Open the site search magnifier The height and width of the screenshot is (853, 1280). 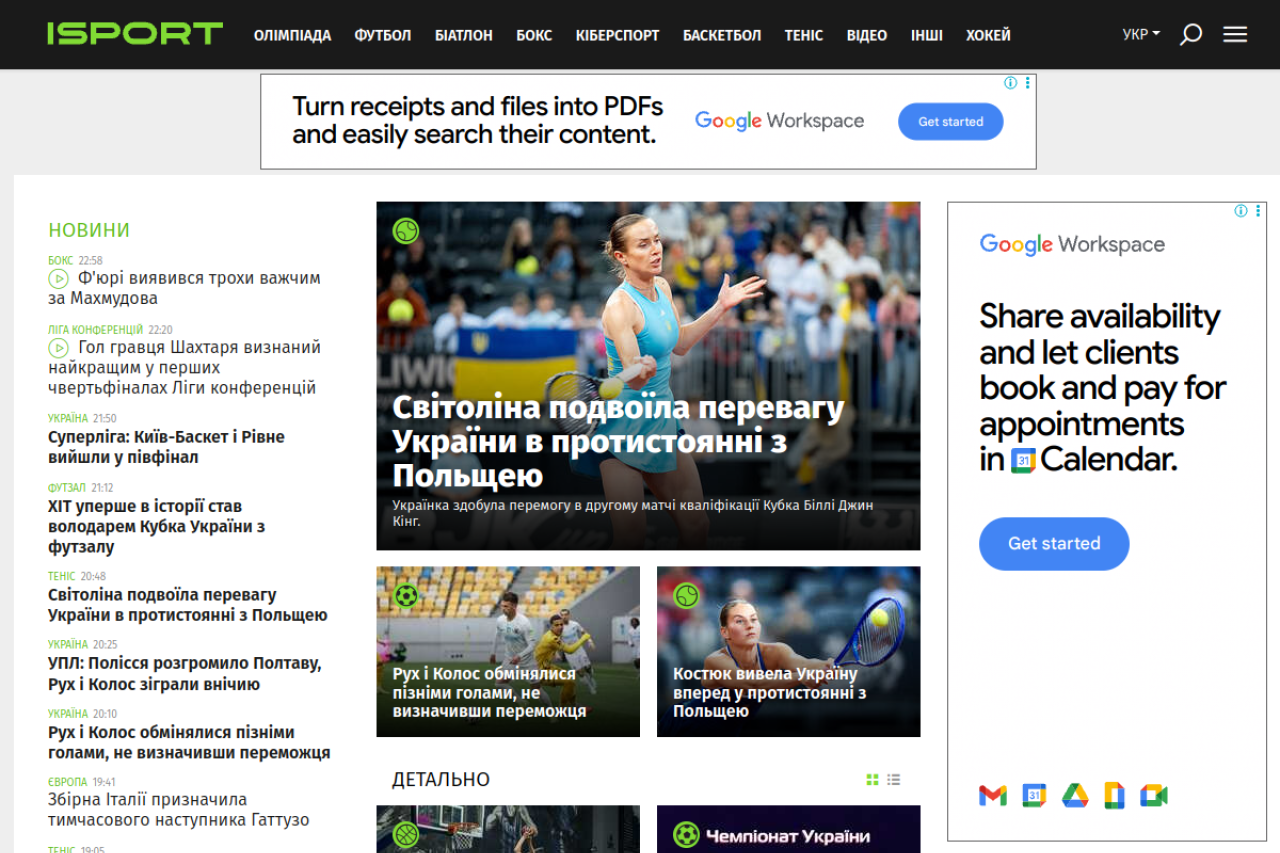point(1190,35)
